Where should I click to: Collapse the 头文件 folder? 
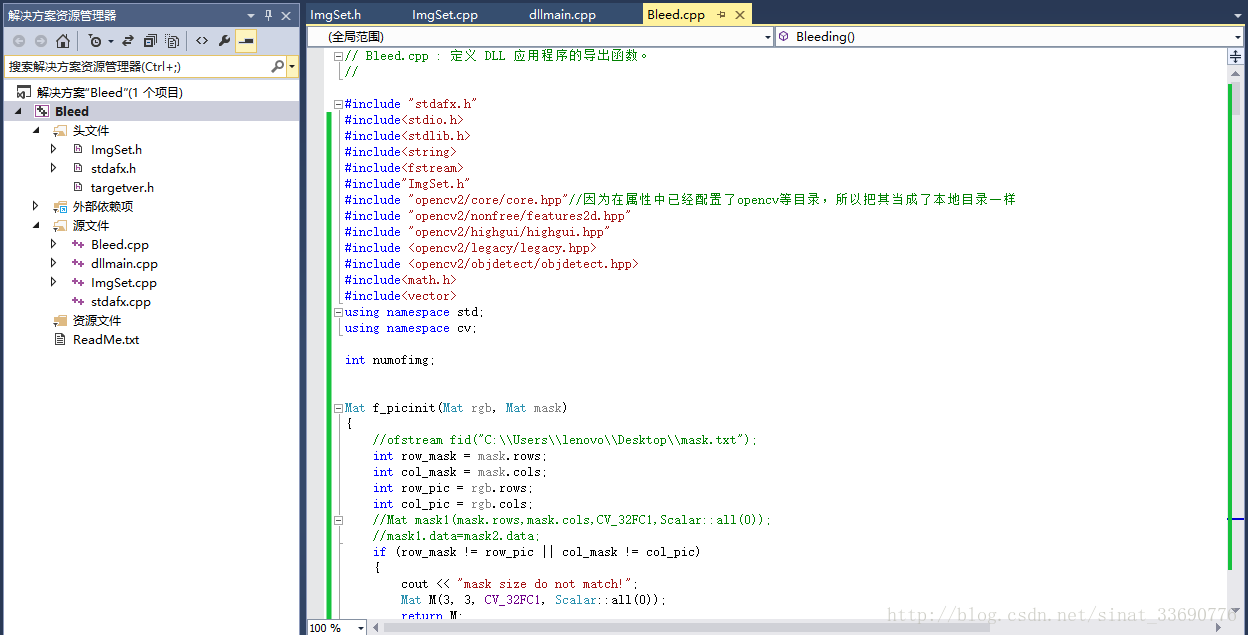pos(37,130)
